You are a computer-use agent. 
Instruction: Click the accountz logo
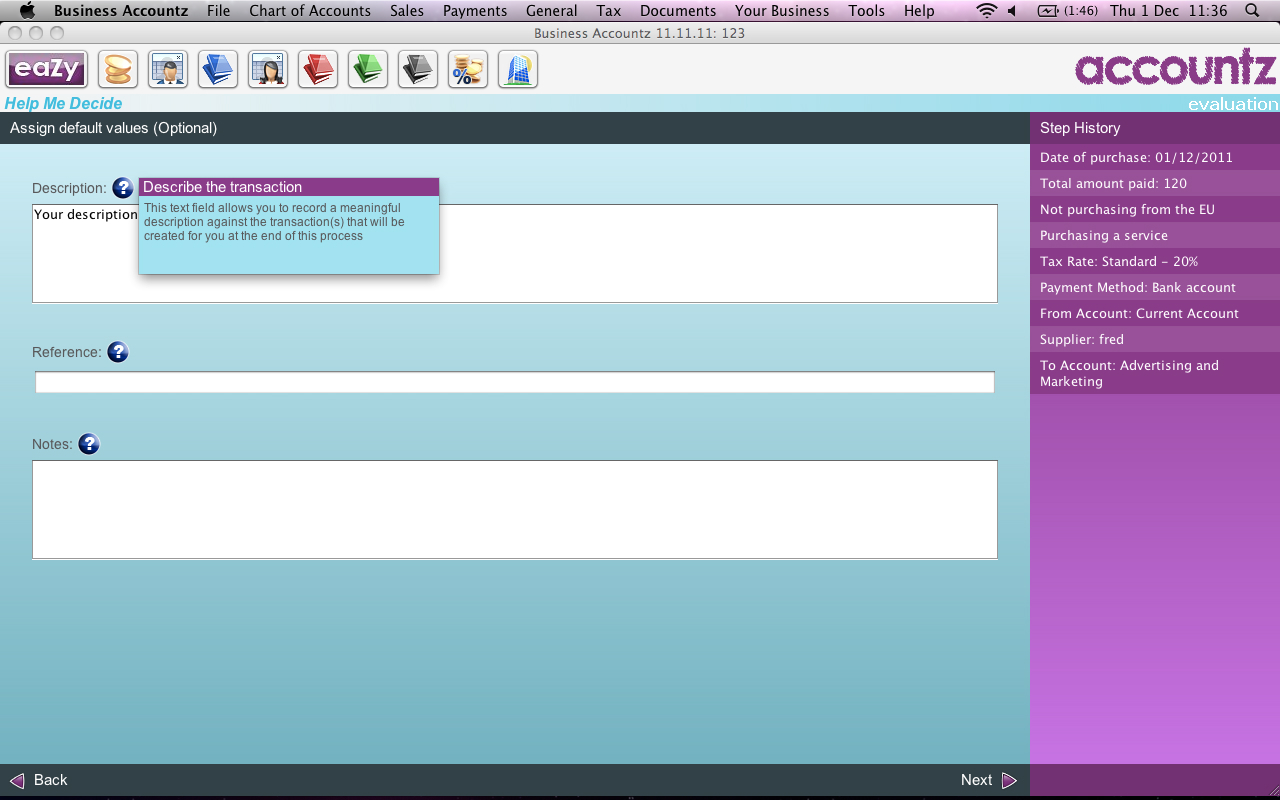point(1176,68)
